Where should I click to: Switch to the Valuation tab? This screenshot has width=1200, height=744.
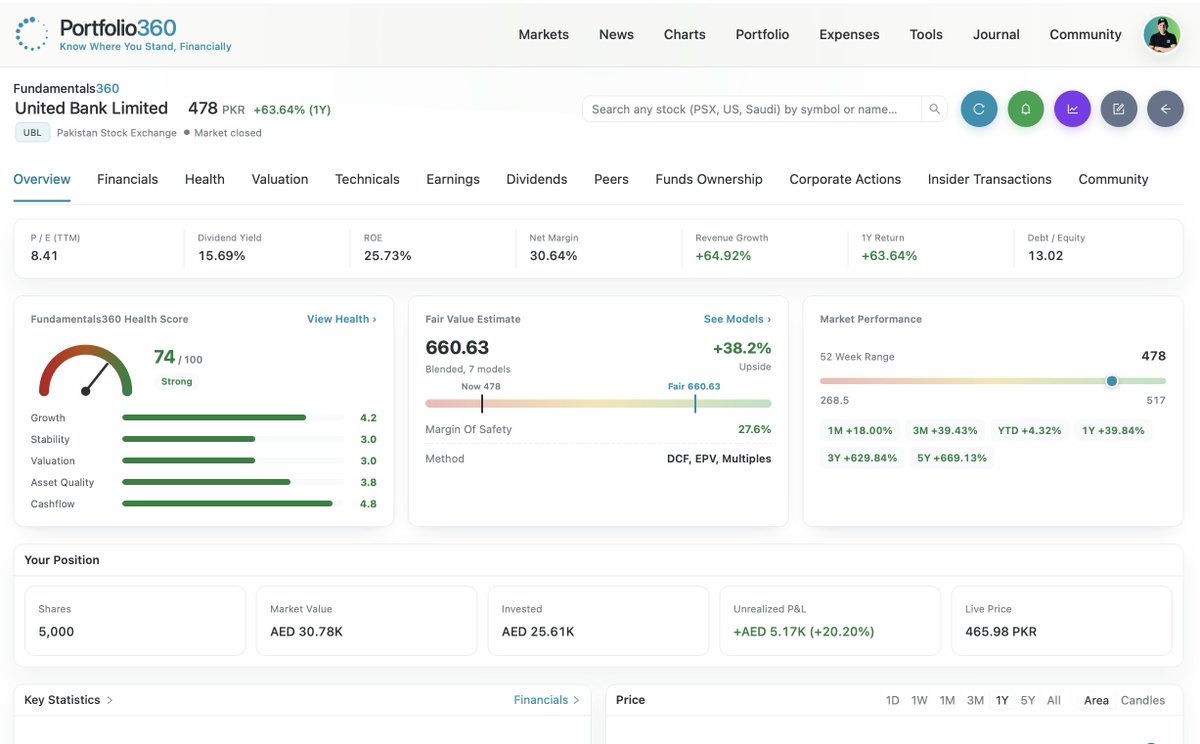pyautogui.click(x=280, y=179)
